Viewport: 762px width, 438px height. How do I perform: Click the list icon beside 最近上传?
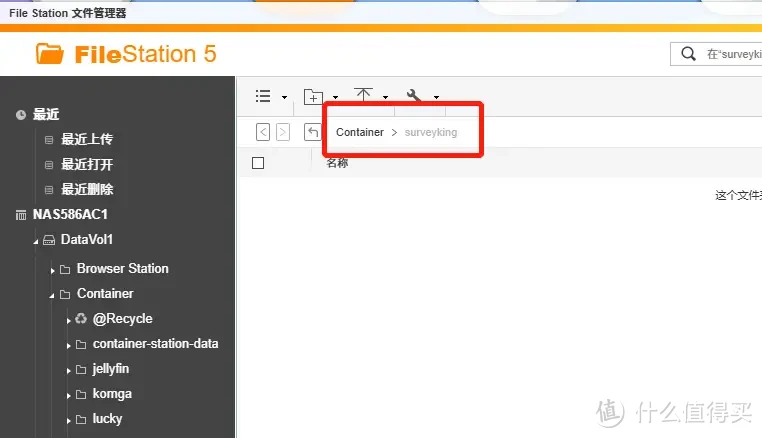pyautogui.click(x=49, y=140)
